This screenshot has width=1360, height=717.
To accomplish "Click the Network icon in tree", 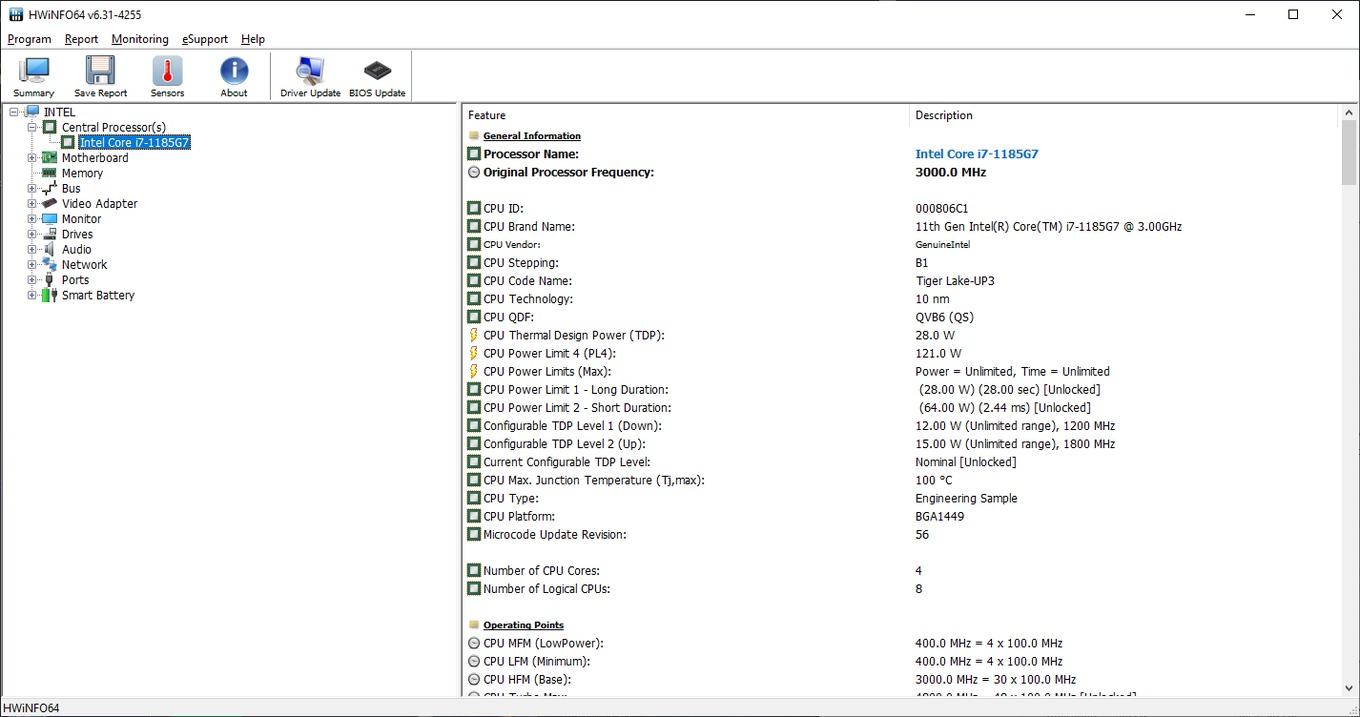I will click(x=49, y=265).
